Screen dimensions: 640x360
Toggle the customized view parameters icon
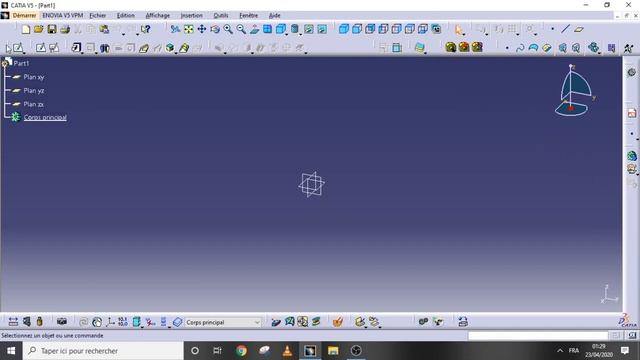436,29
